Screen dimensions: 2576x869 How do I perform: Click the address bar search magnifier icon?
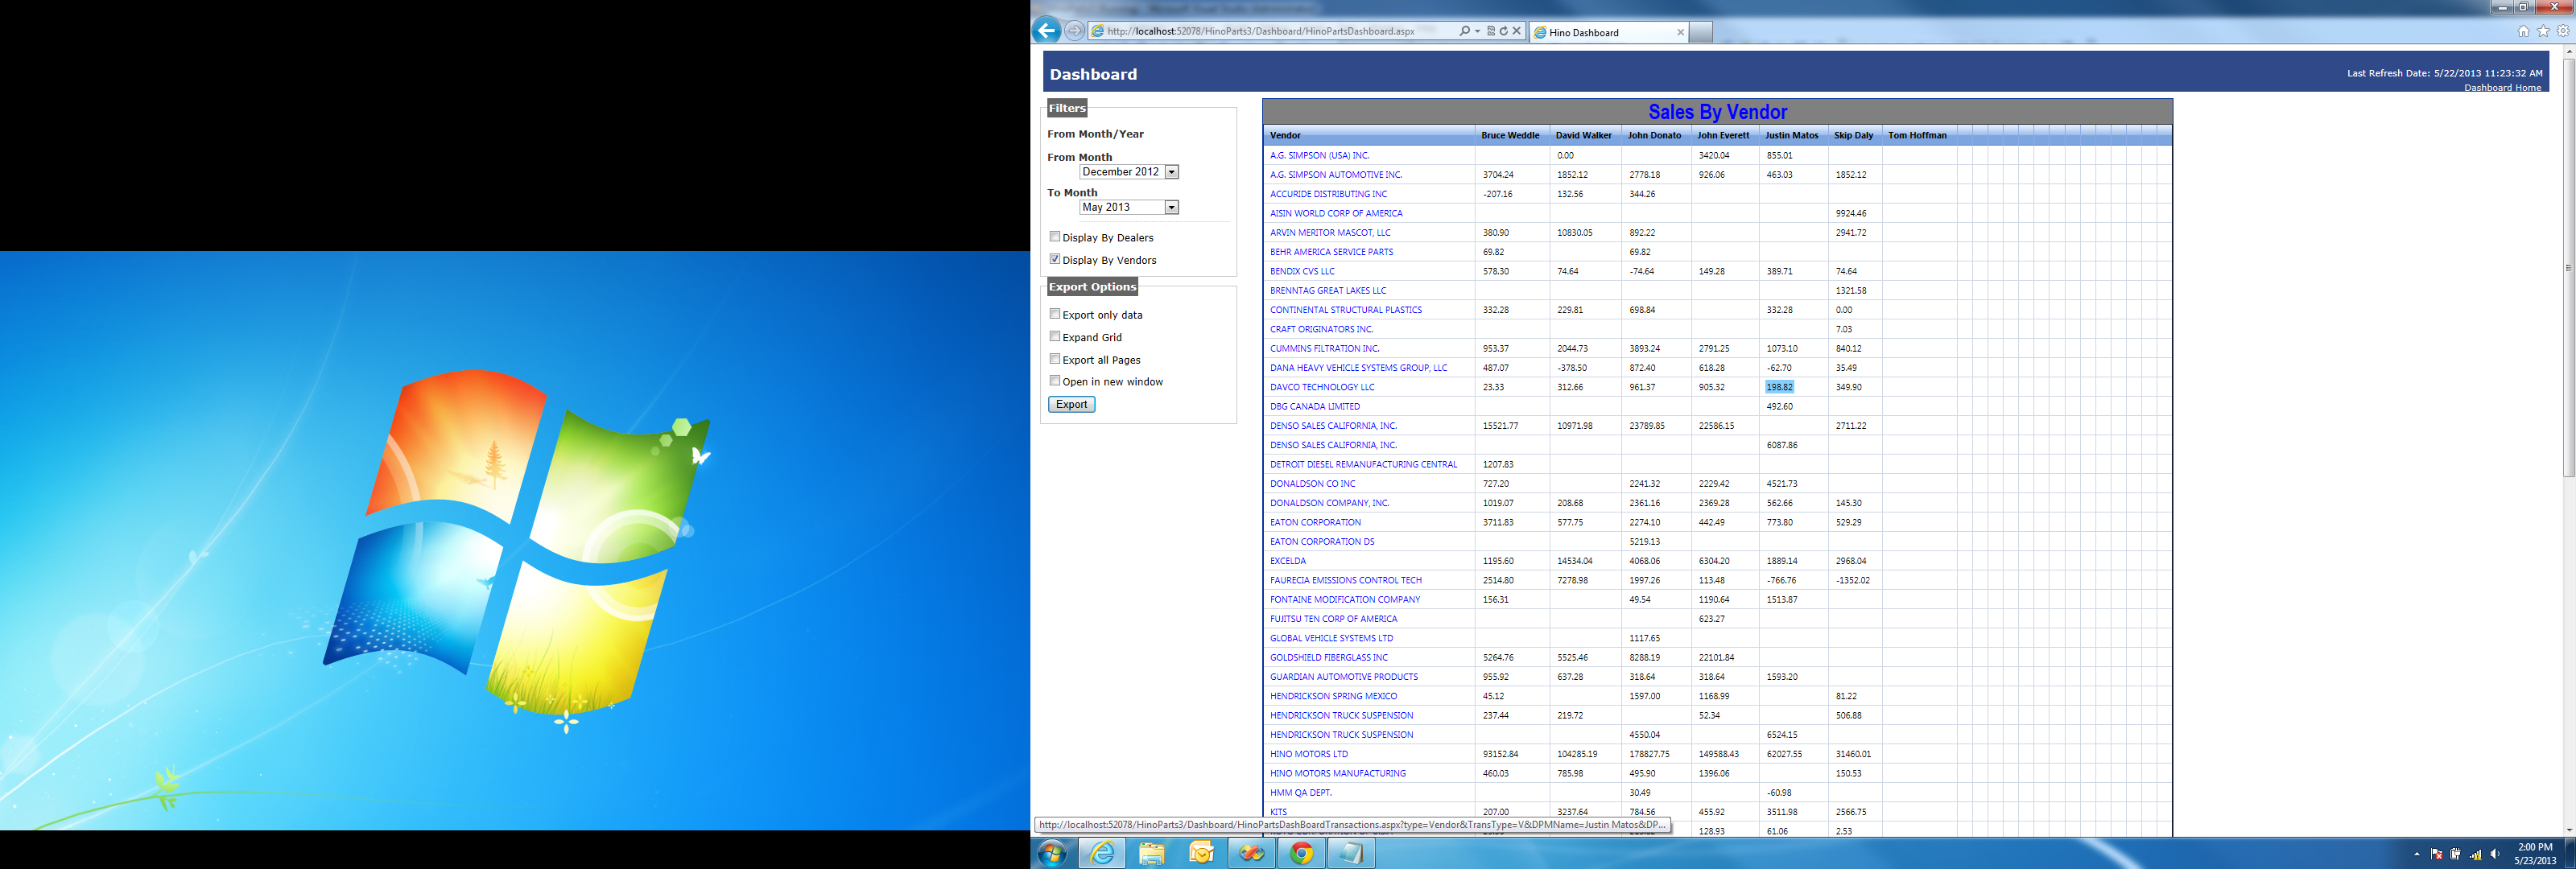click(1464, 31)
